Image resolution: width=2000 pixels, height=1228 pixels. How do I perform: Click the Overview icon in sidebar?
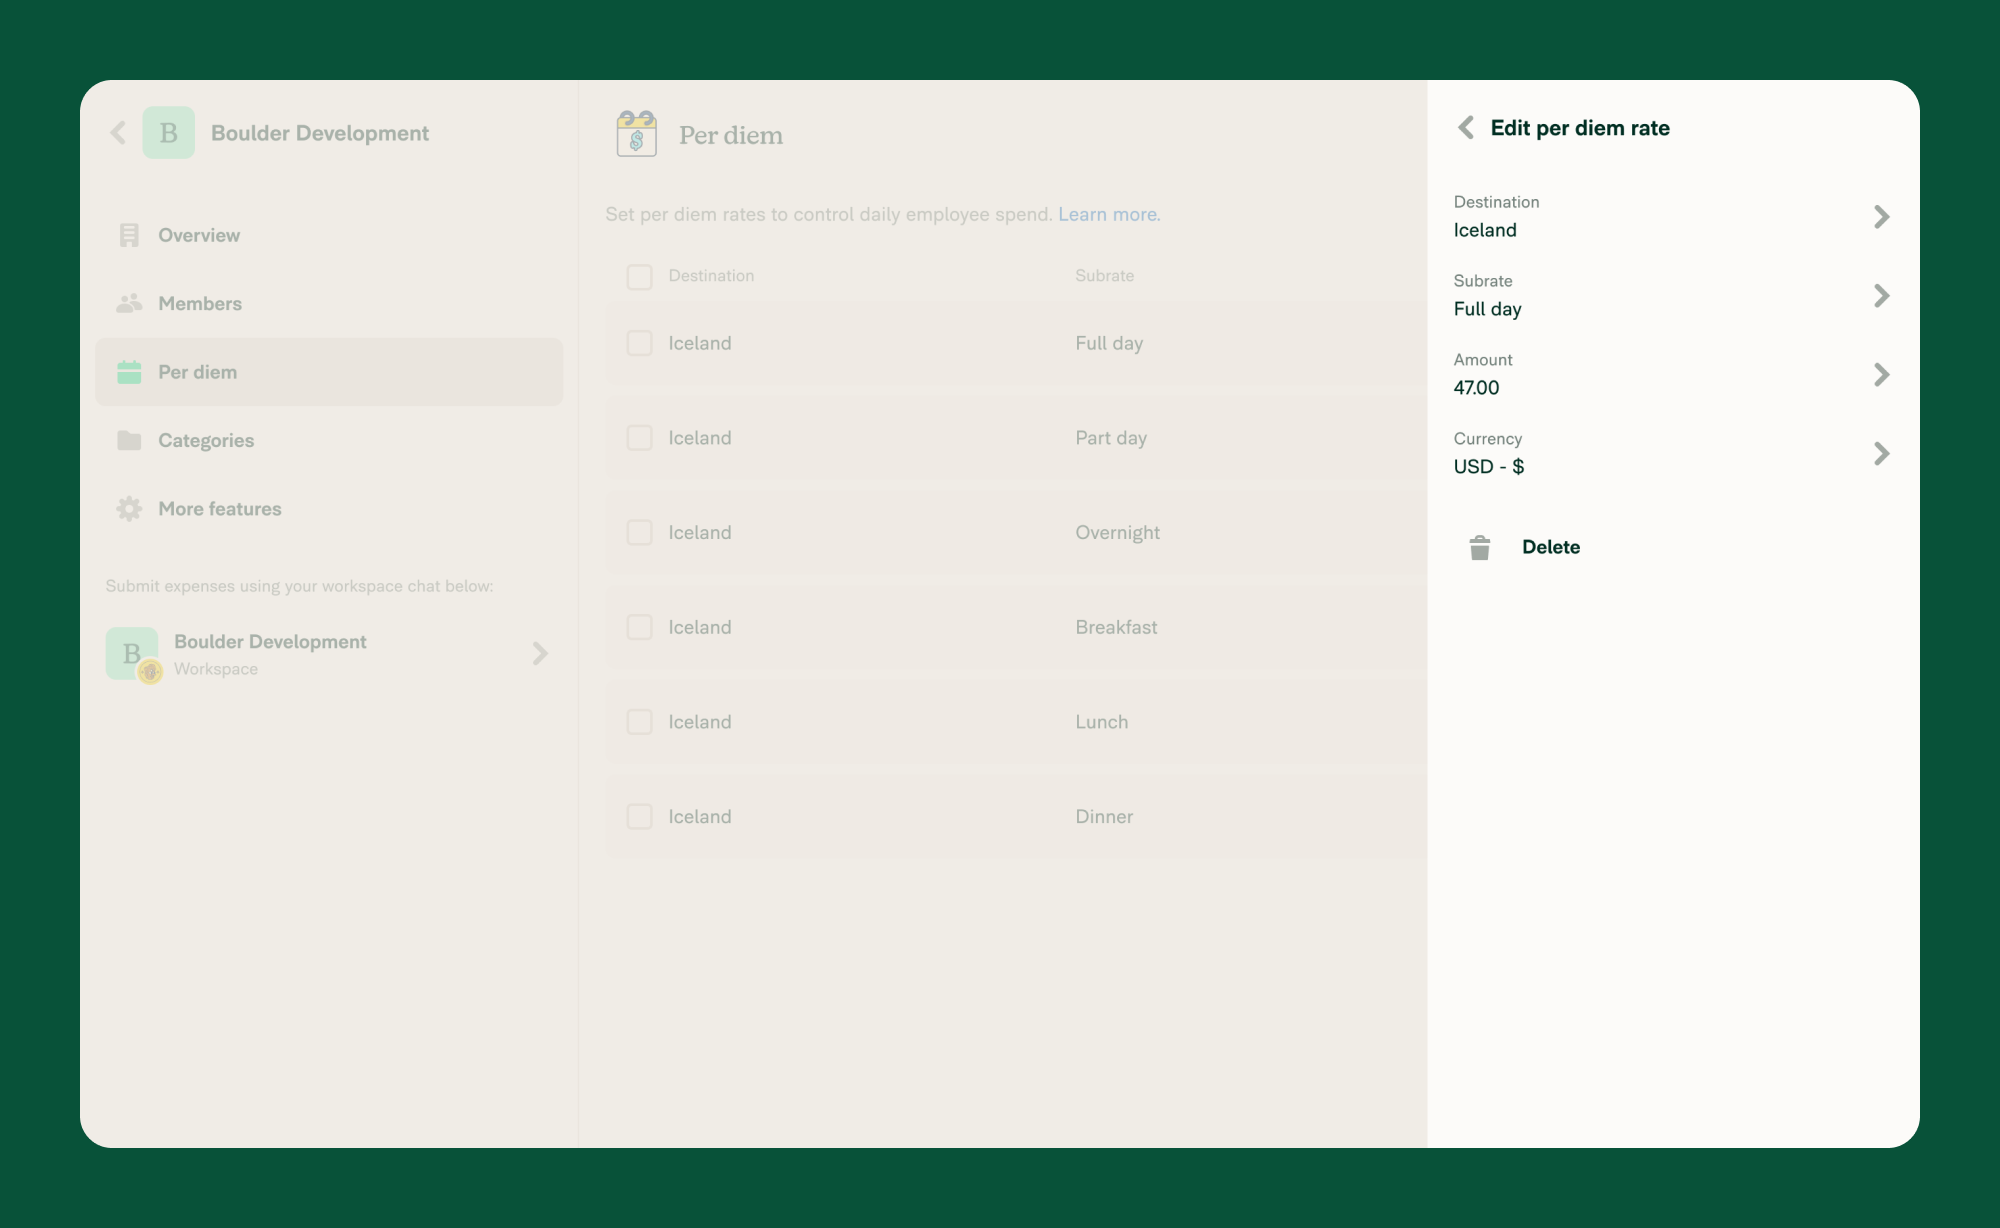[129, 234]
